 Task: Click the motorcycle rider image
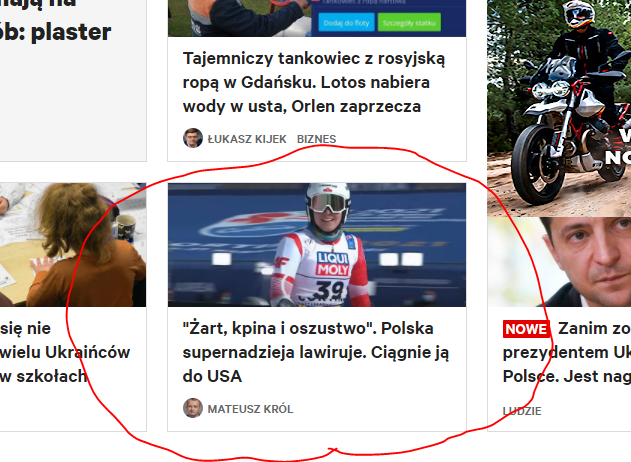[559, 108]
